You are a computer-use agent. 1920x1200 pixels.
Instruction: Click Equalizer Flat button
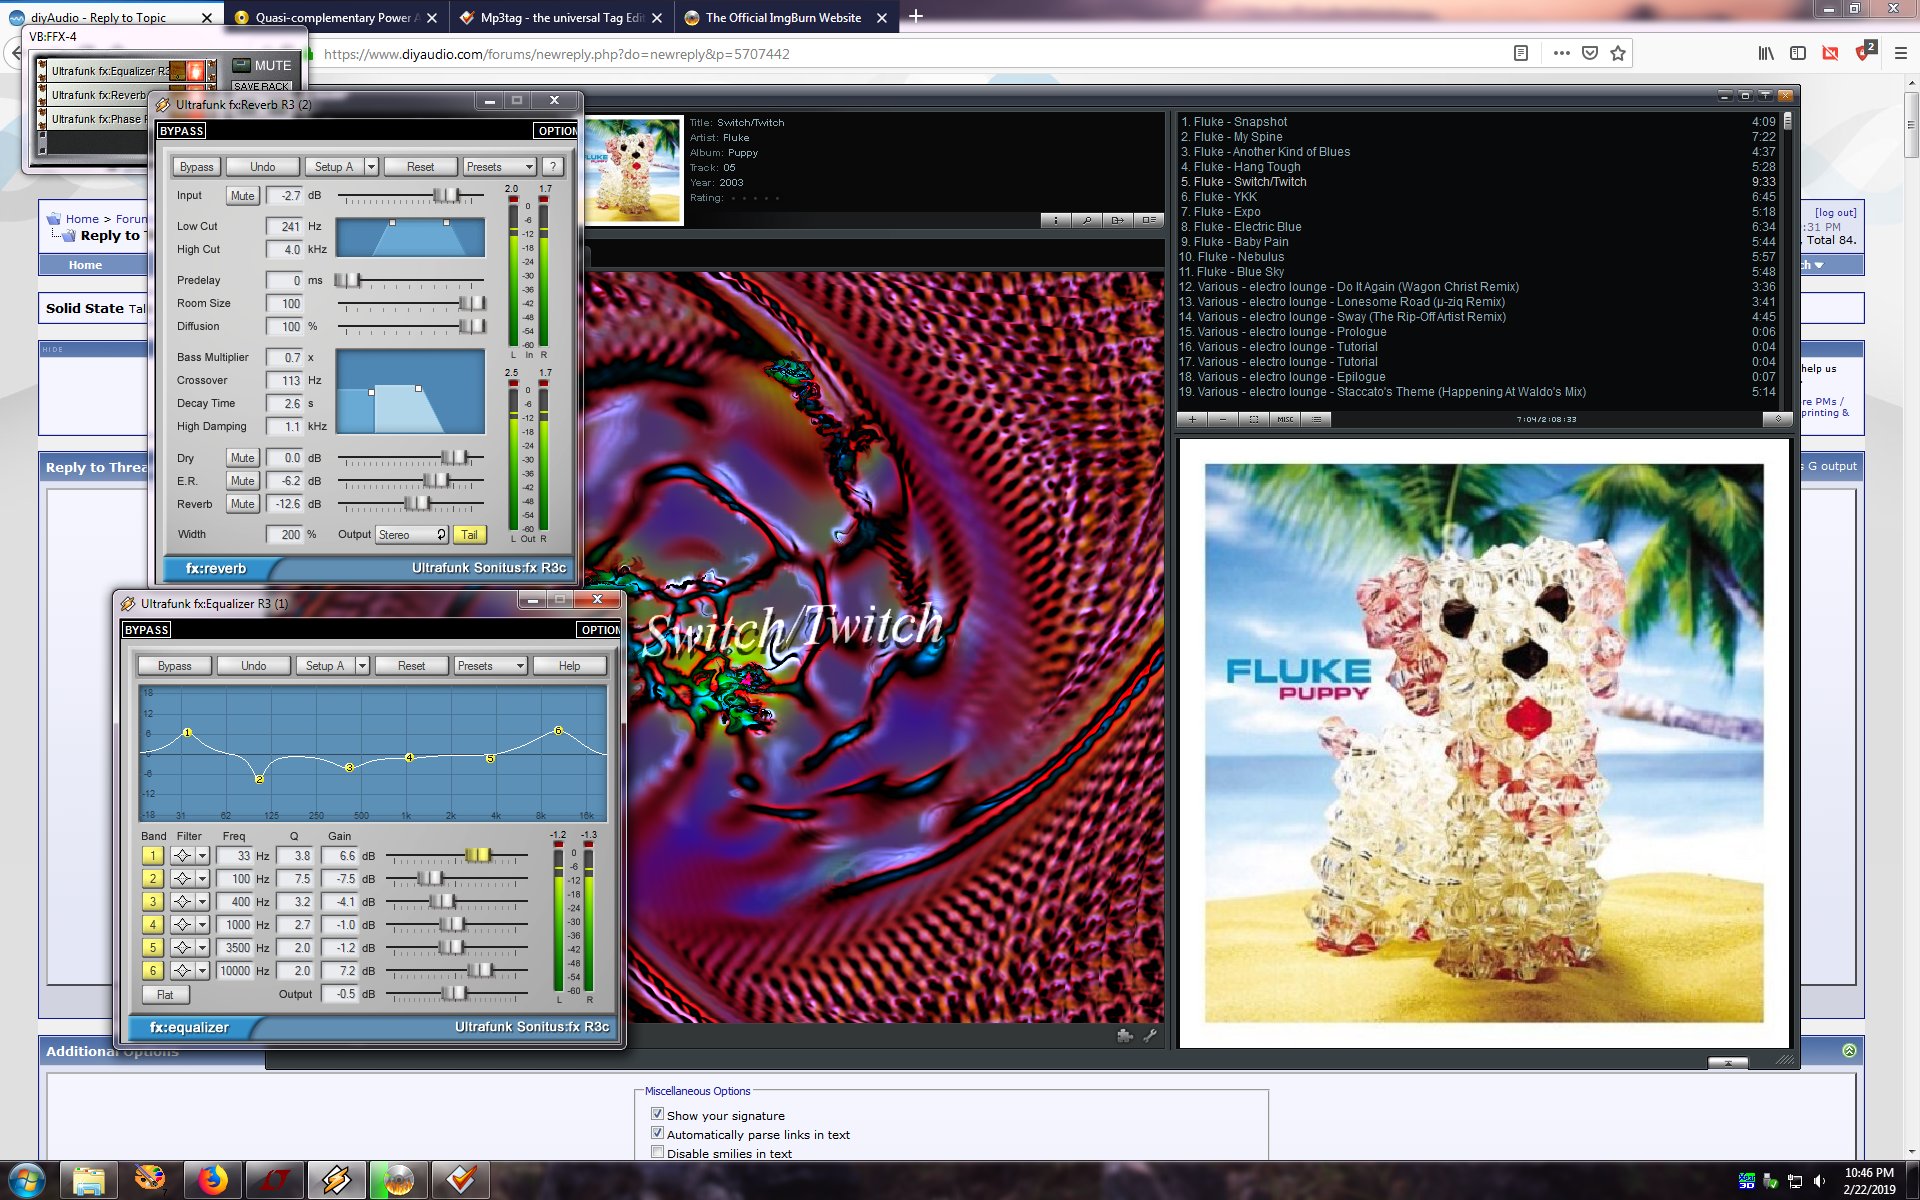point(165,995)
